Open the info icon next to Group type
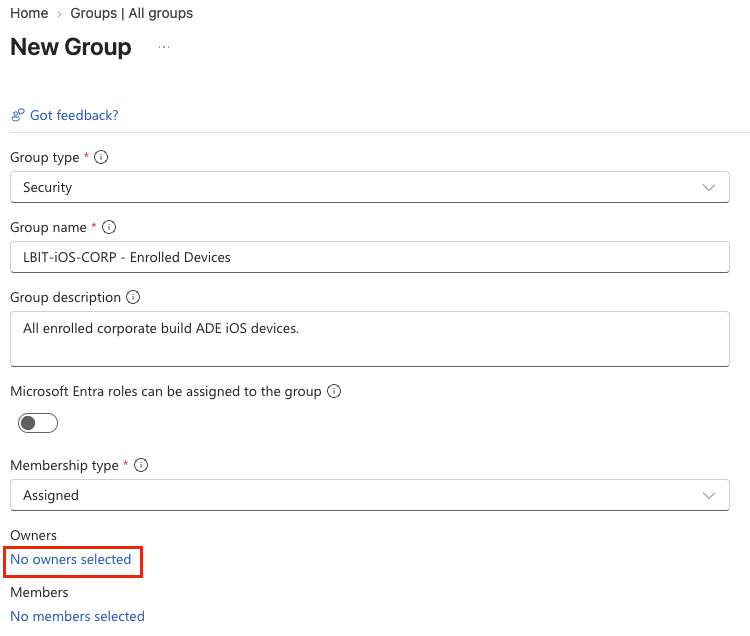 tap(101, 157)
